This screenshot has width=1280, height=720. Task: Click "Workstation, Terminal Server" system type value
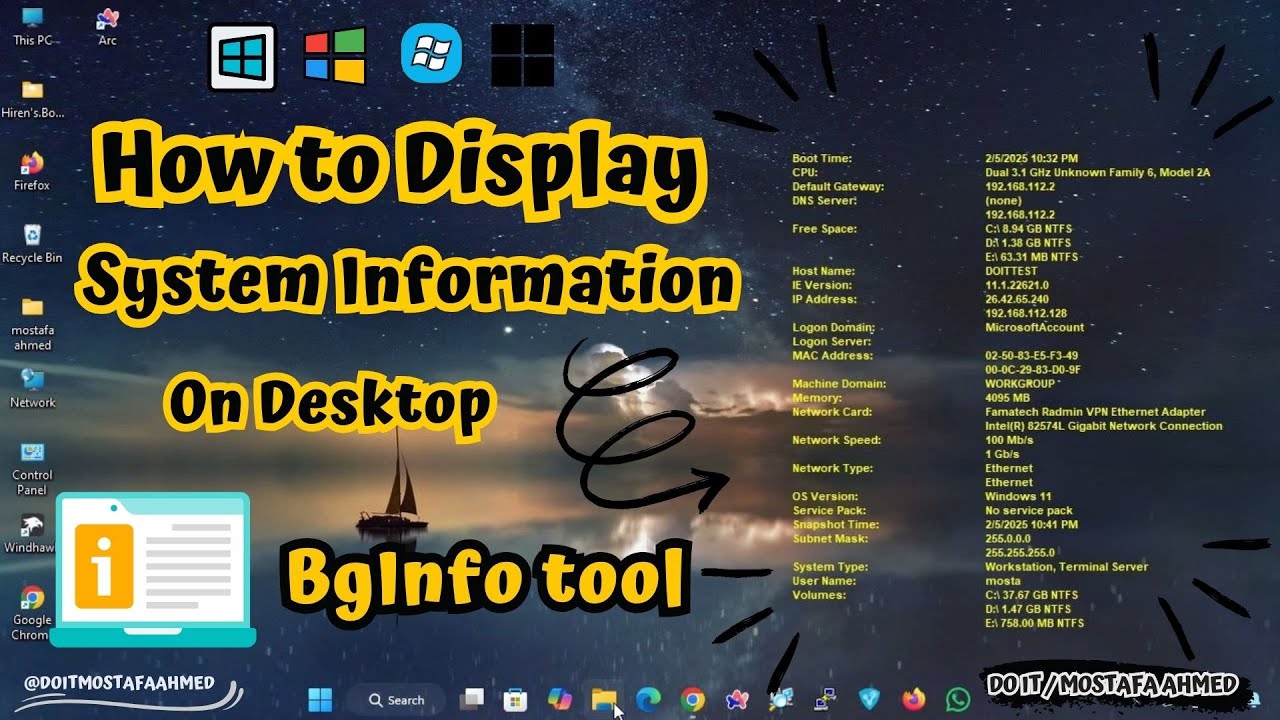click(1066, 567)
